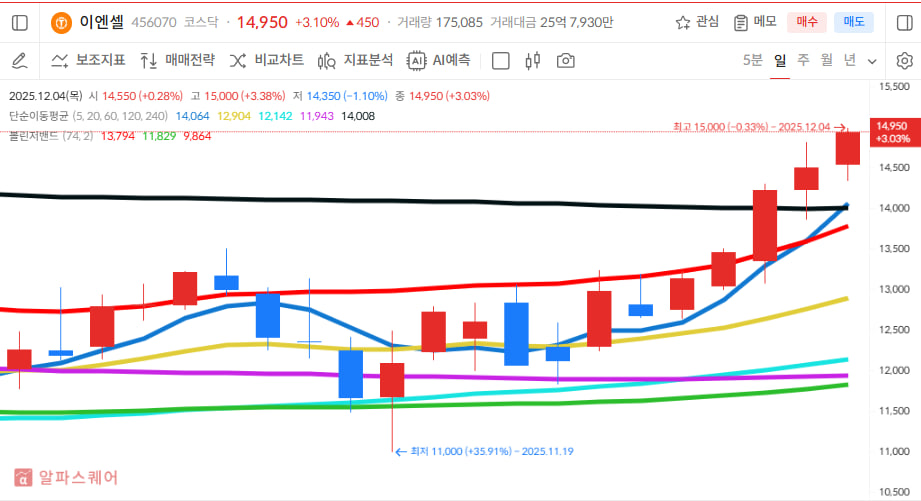Toggle the left sidebar panel icon
The image size is (921, 501).
[x=19, y=22]
